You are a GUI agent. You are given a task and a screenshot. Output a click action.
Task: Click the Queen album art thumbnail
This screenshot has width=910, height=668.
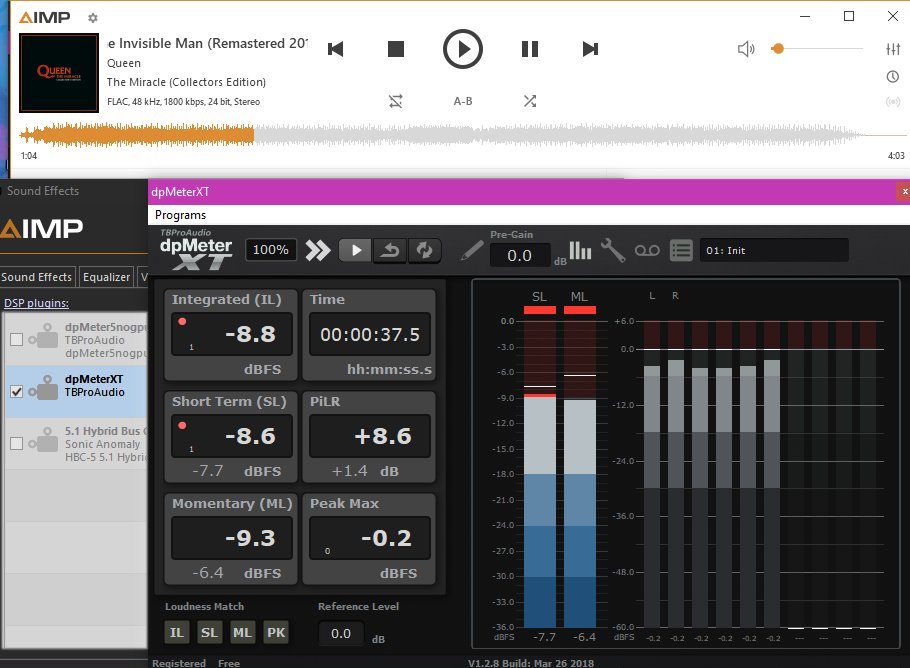point(59,73)
